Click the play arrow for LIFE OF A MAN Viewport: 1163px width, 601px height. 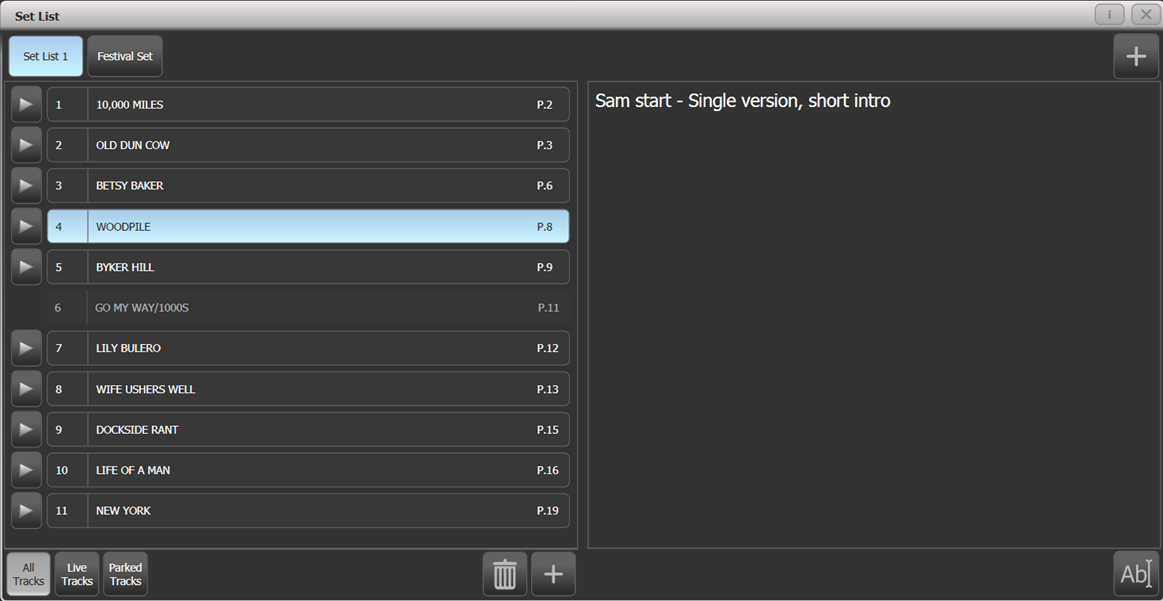click(26, 470)
